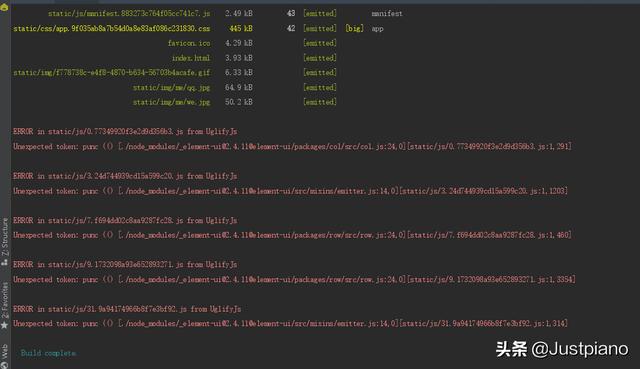Viewport: 640px width, 369px height.
Task: Click the static/img gif file name
Action: tap(111, 72)
